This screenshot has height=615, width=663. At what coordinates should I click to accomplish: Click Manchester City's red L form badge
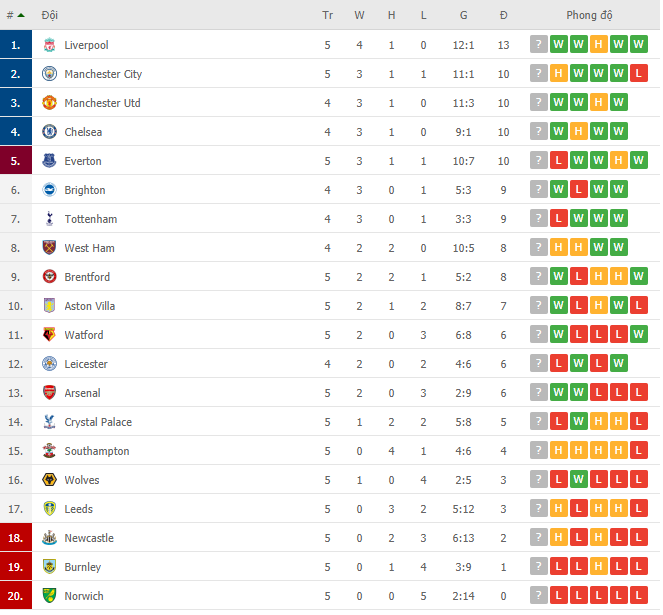point(638,73)
